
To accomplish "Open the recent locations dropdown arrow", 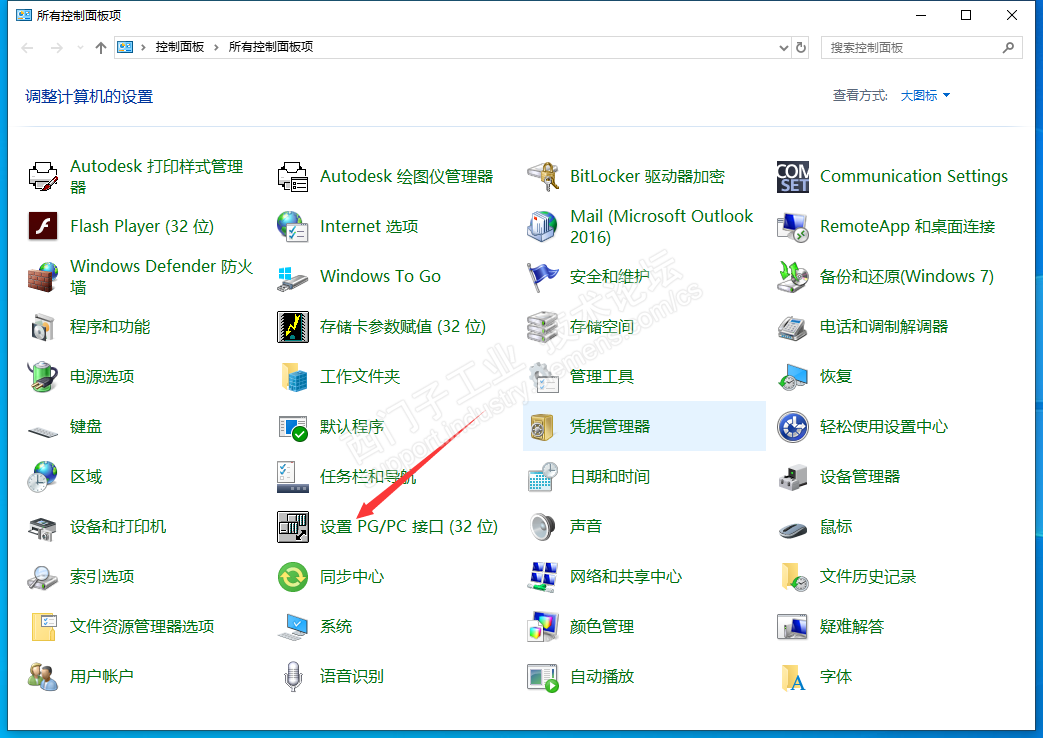I will point(80,47).
